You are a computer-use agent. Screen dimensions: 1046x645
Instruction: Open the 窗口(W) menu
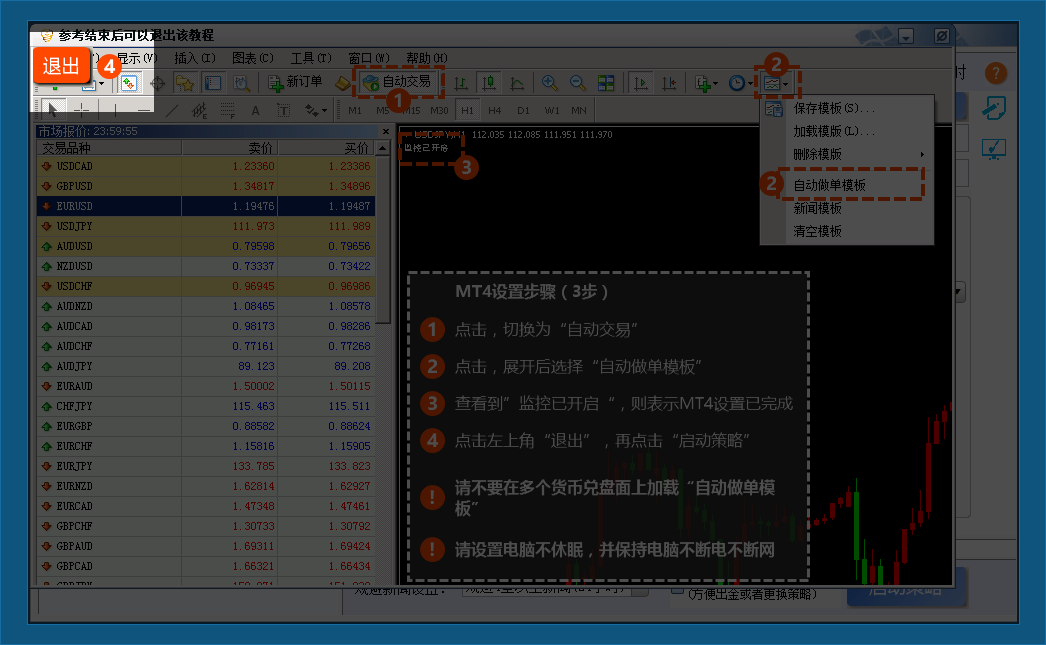click(369, 59)
